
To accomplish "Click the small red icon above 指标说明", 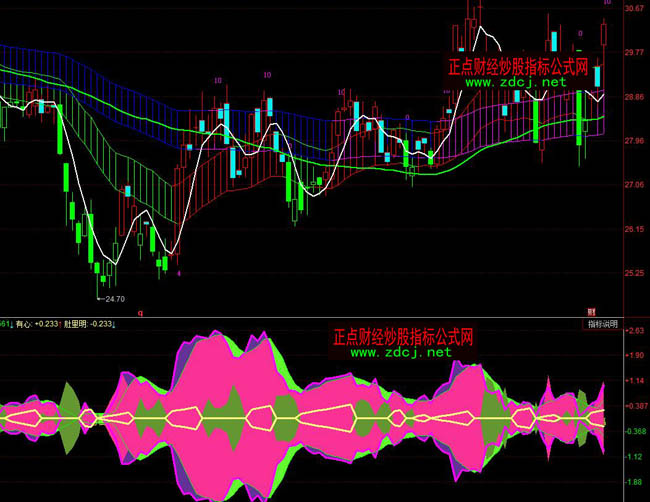I will coord(590,312).
